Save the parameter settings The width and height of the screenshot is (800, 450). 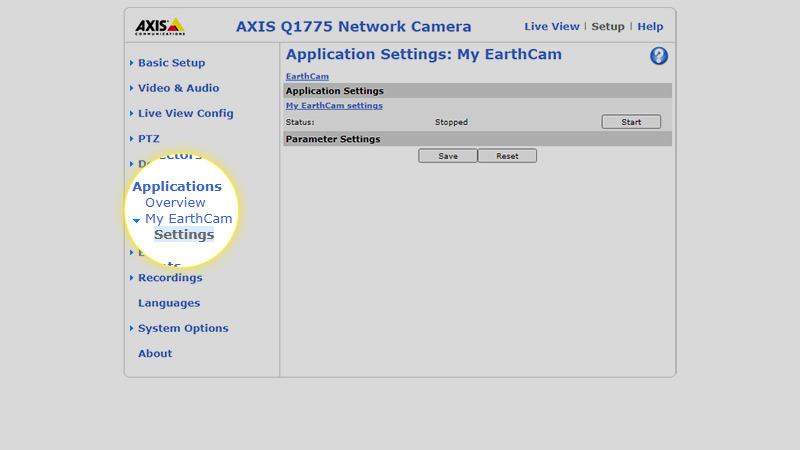tap(448, 156)
